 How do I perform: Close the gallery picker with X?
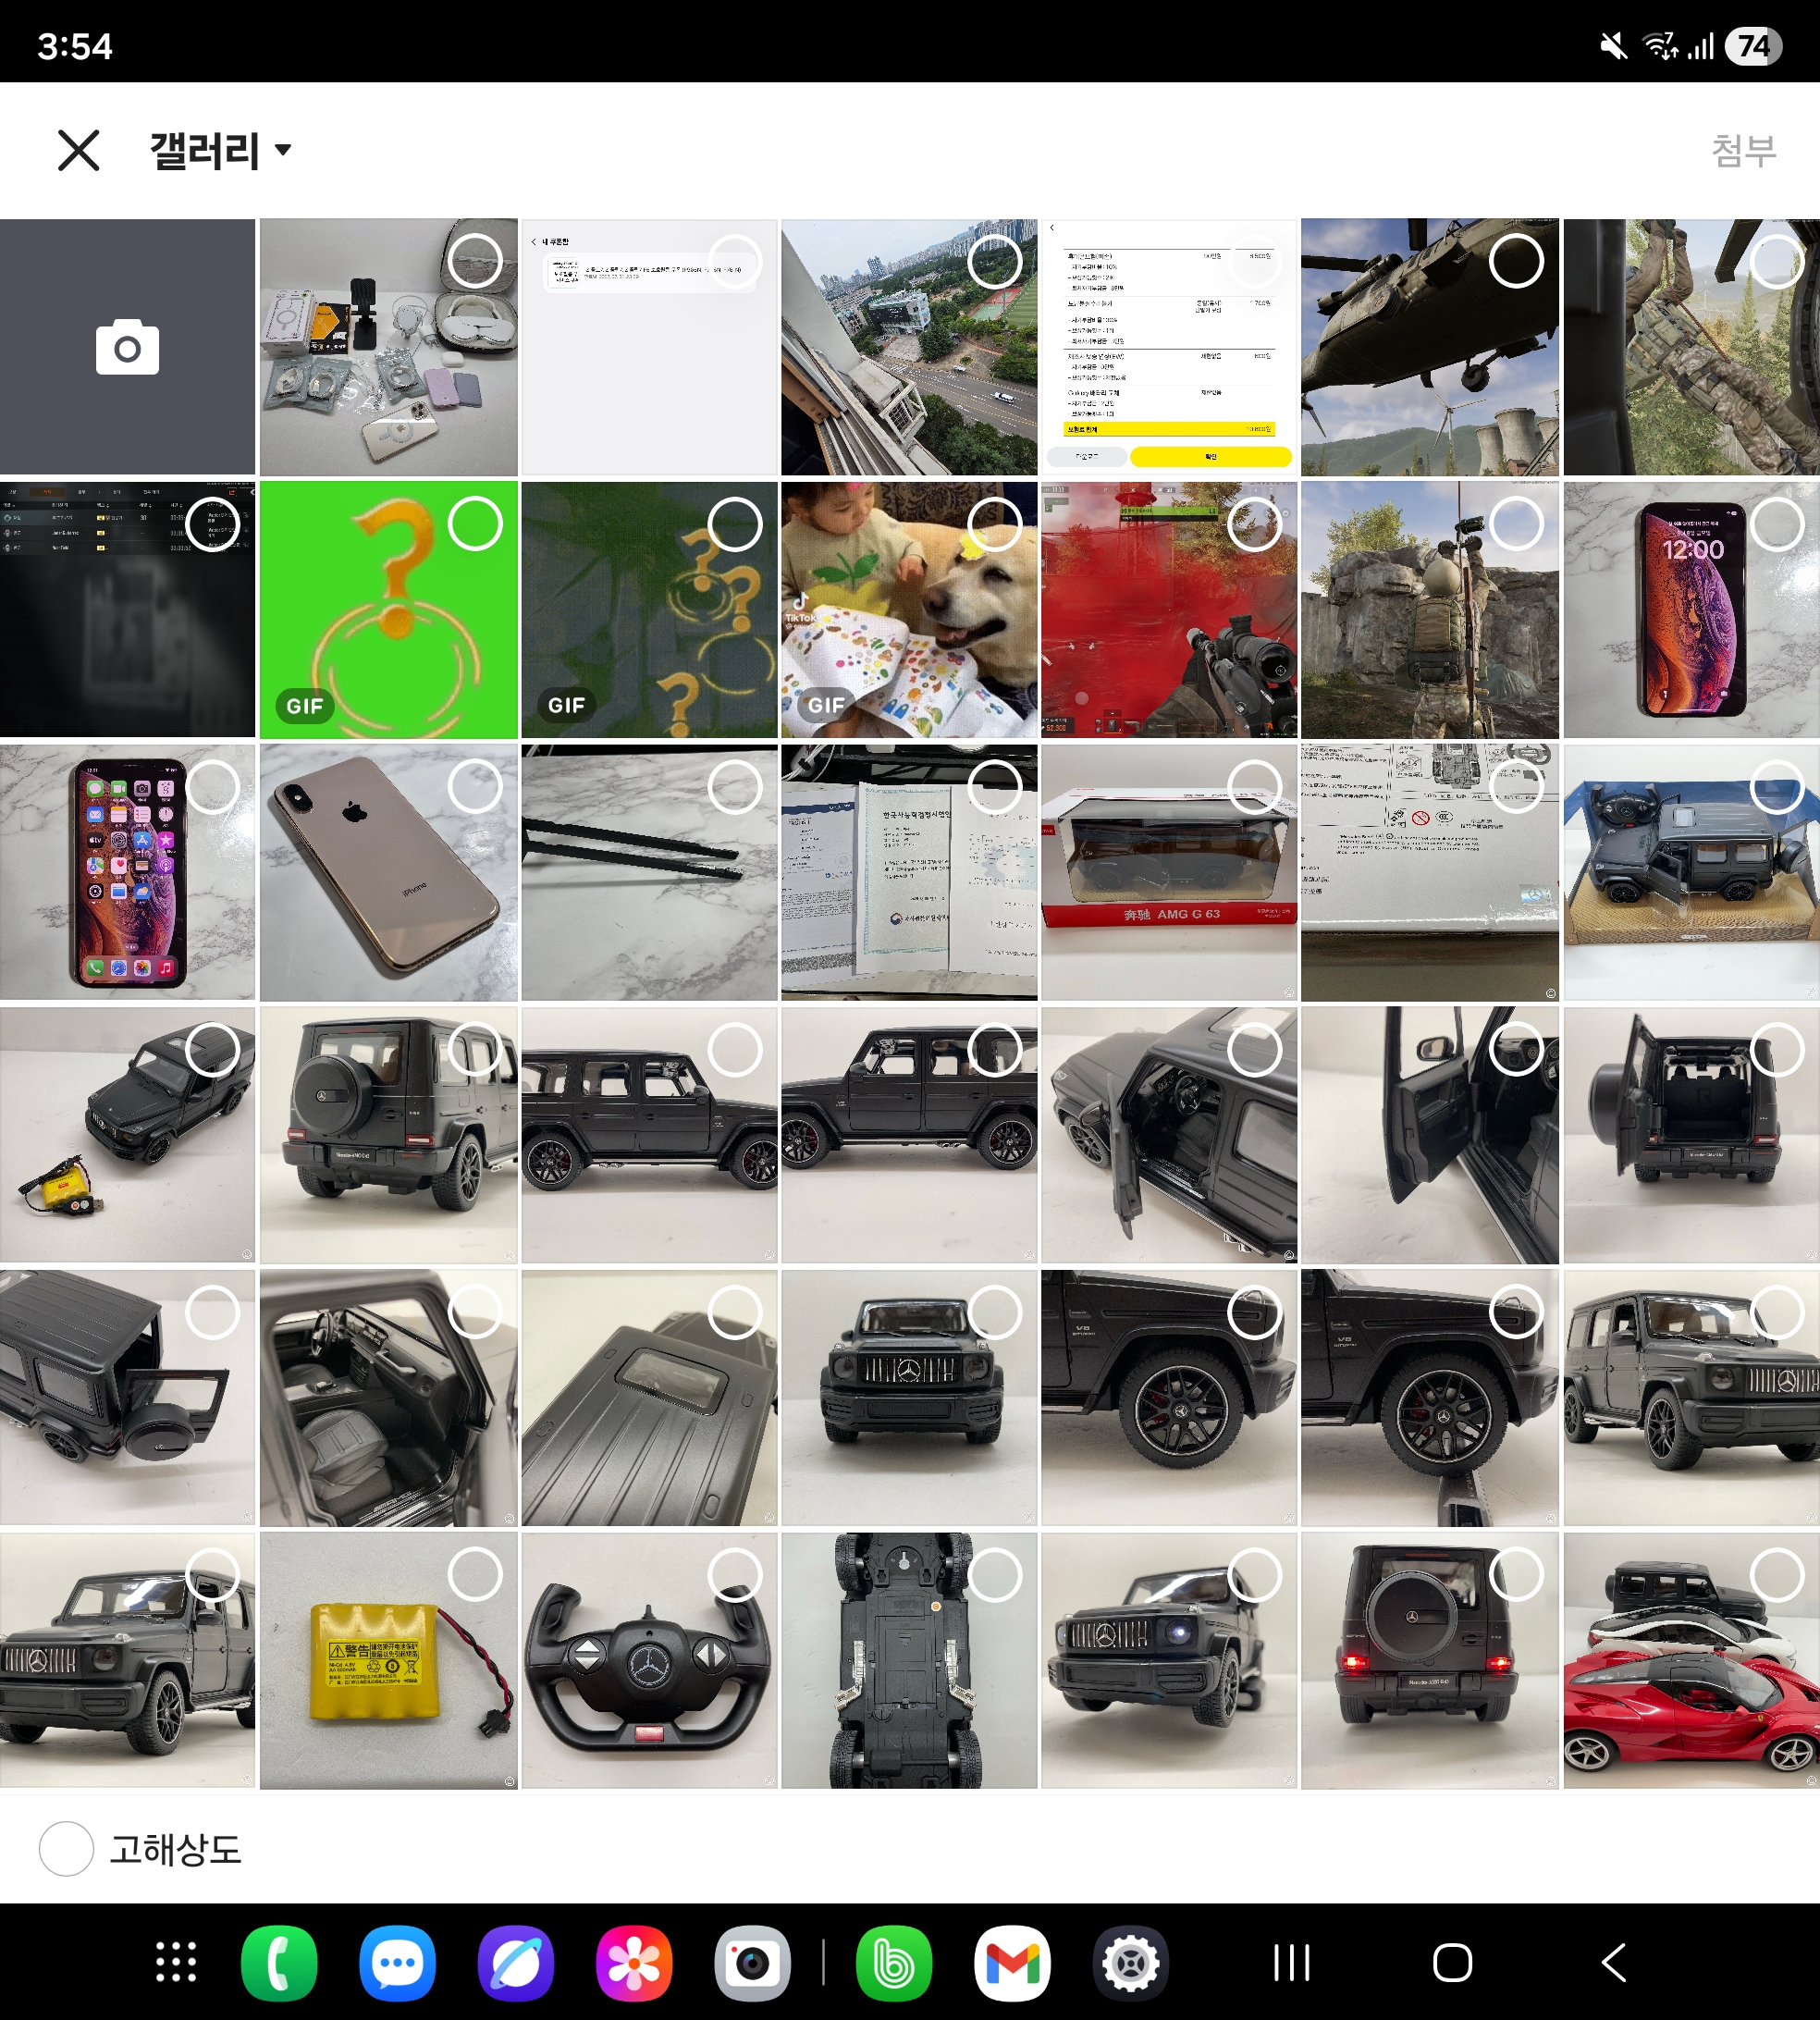78,150
